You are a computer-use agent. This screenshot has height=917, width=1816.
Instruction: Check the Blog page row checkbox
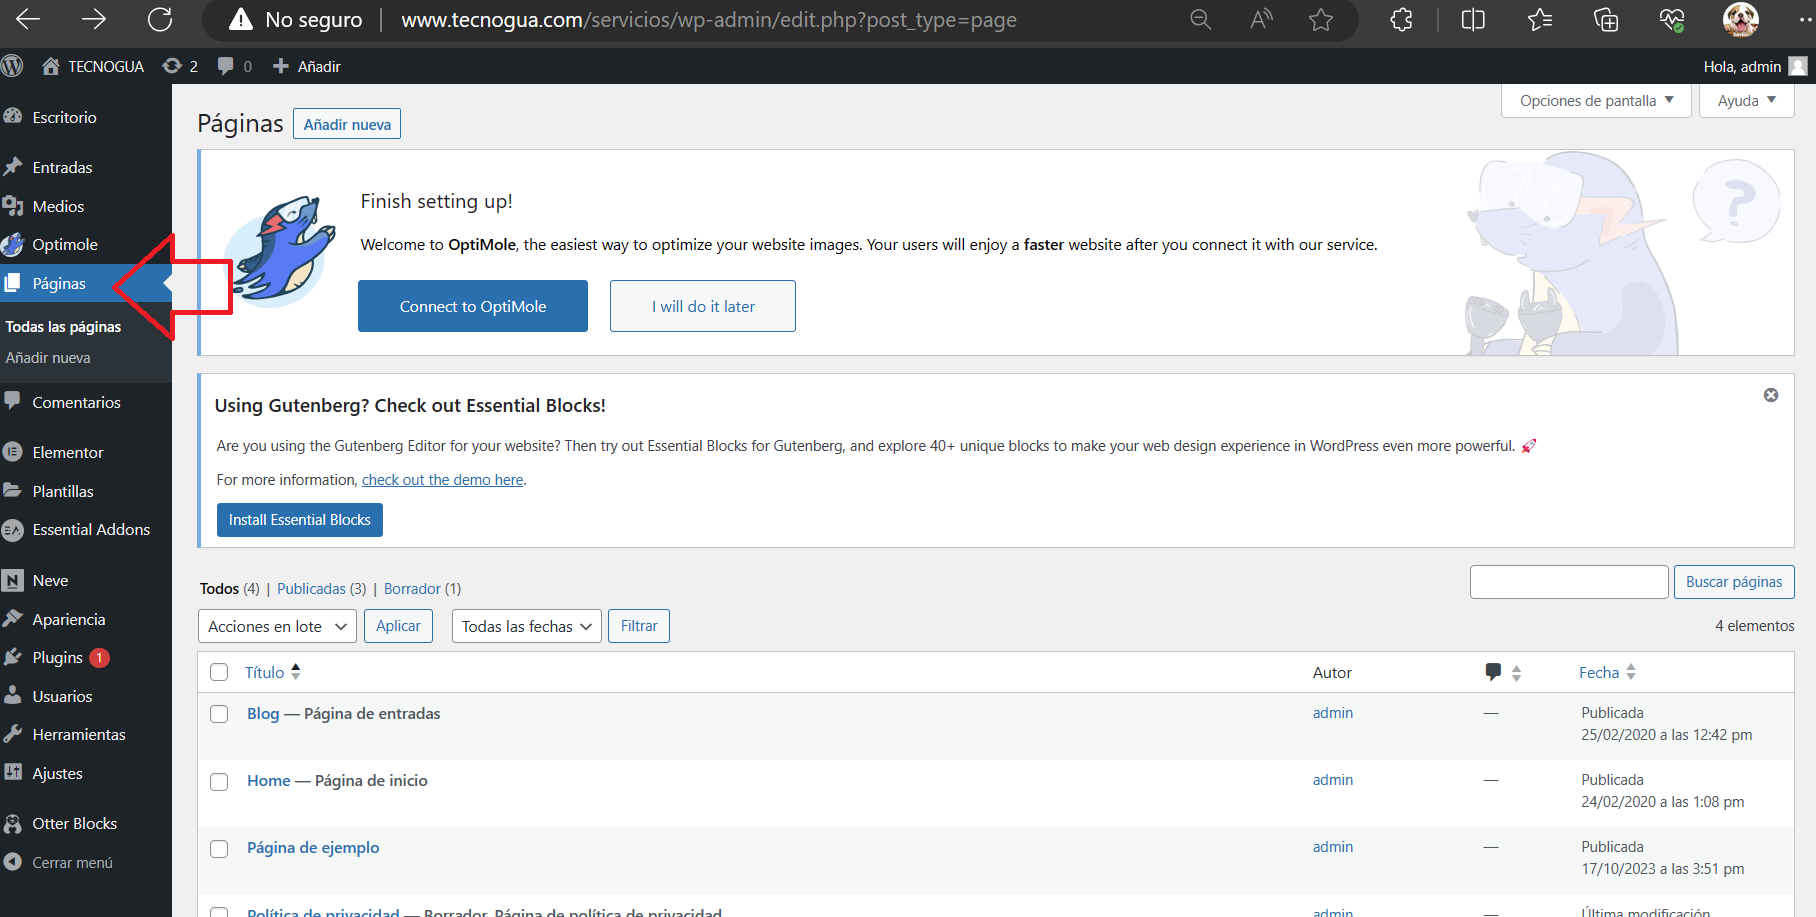pos(219,714)
